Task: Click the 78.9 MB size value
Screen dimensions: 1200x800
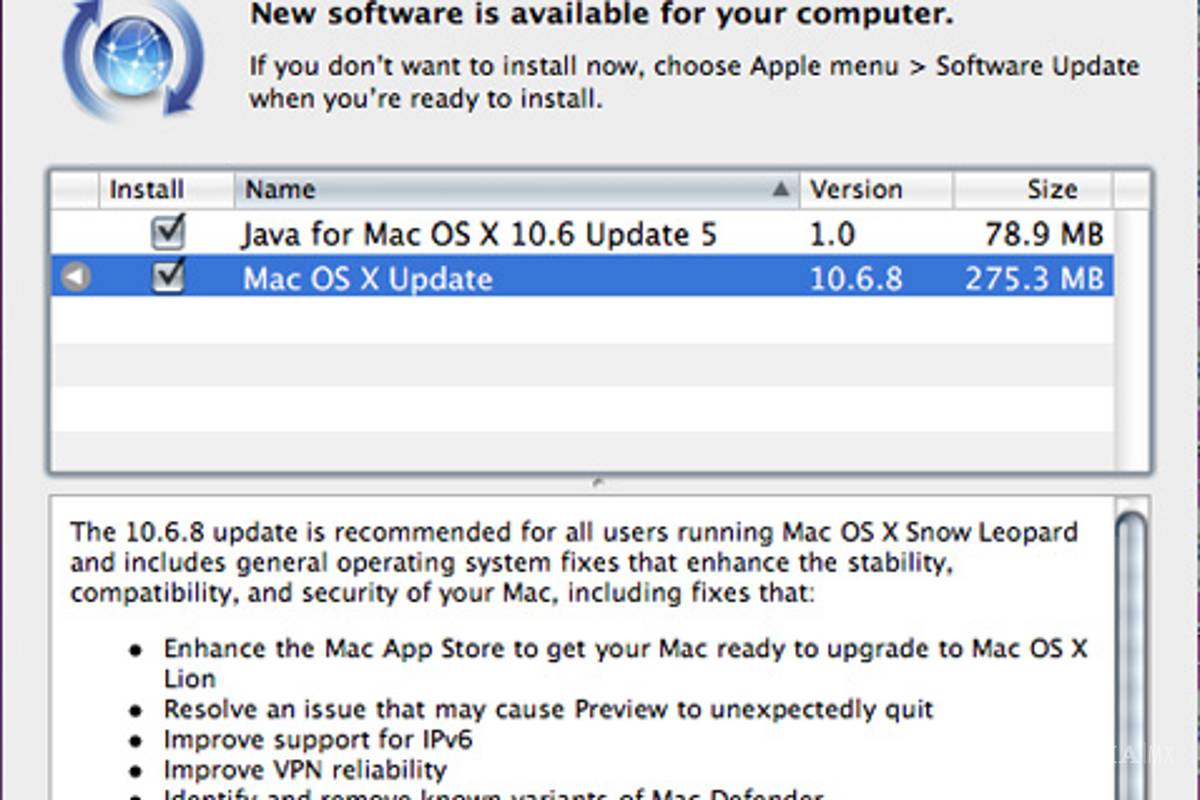Action: [1041, 234]
